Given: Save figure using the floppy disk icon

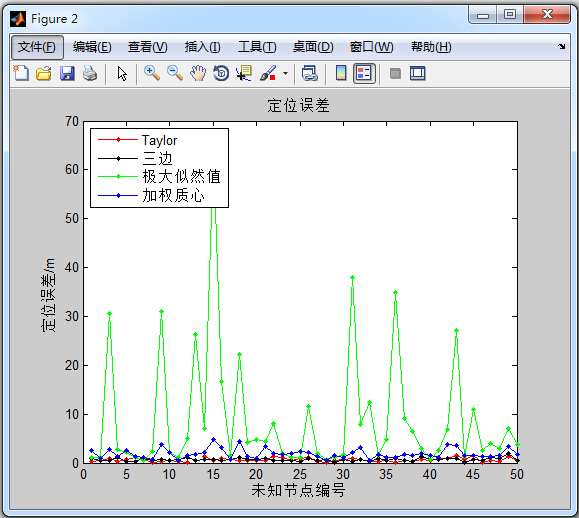Looking at the screenshot, I should [67, 73].
